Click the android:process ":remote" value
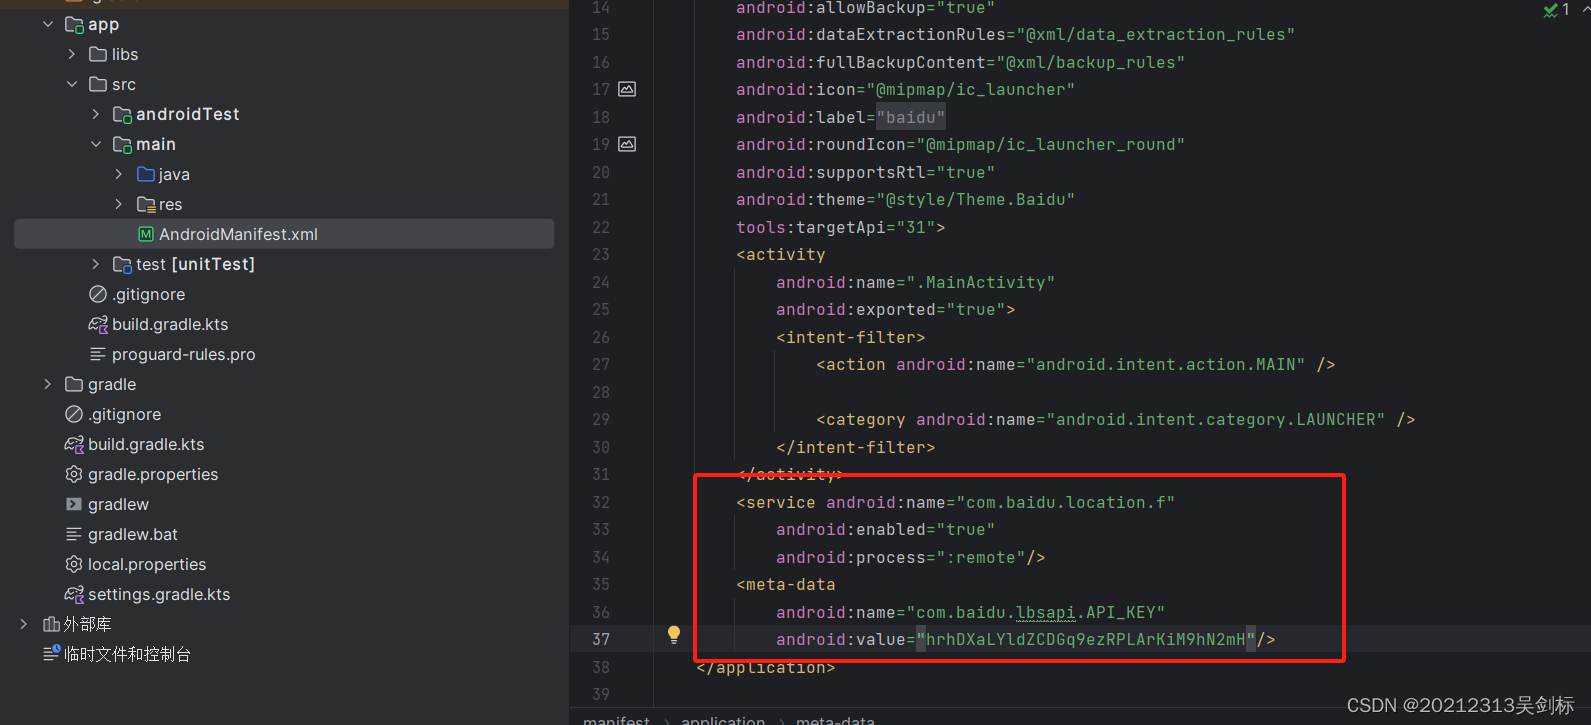Screen dimensions: 1591x725 click(981, 557)
